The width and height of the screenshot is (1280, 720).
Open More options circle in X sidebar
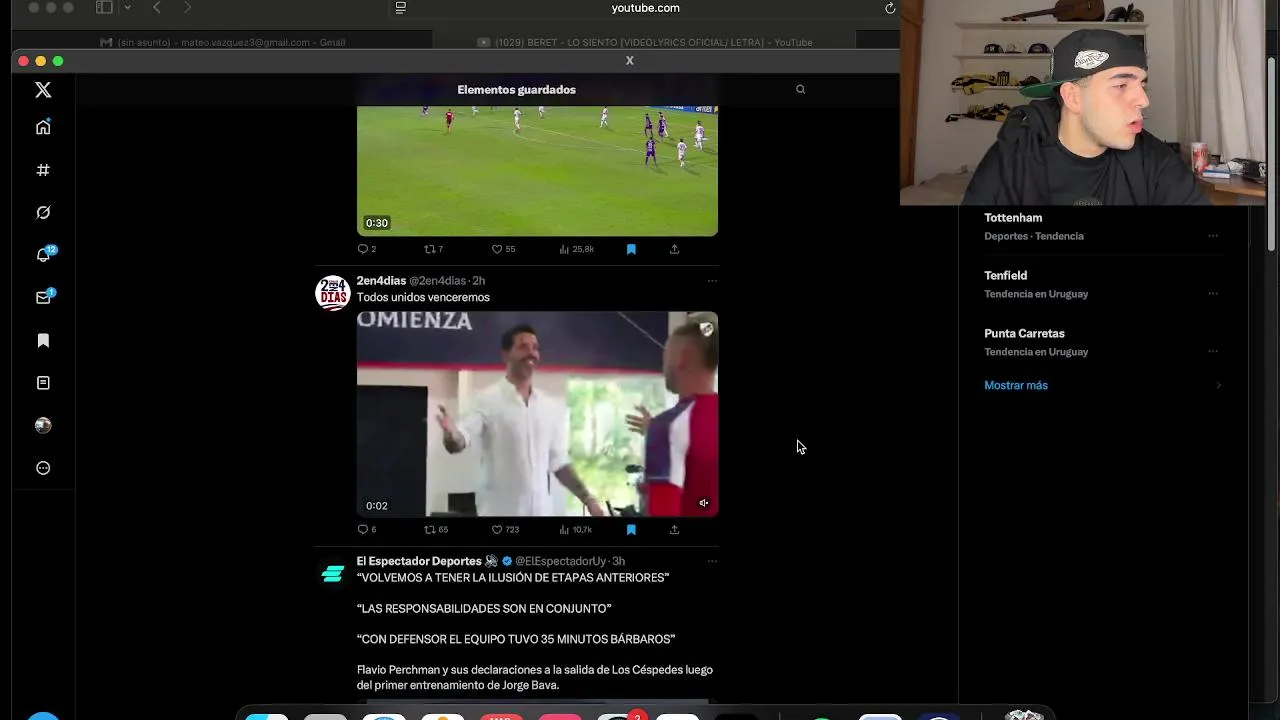point(43,468)
